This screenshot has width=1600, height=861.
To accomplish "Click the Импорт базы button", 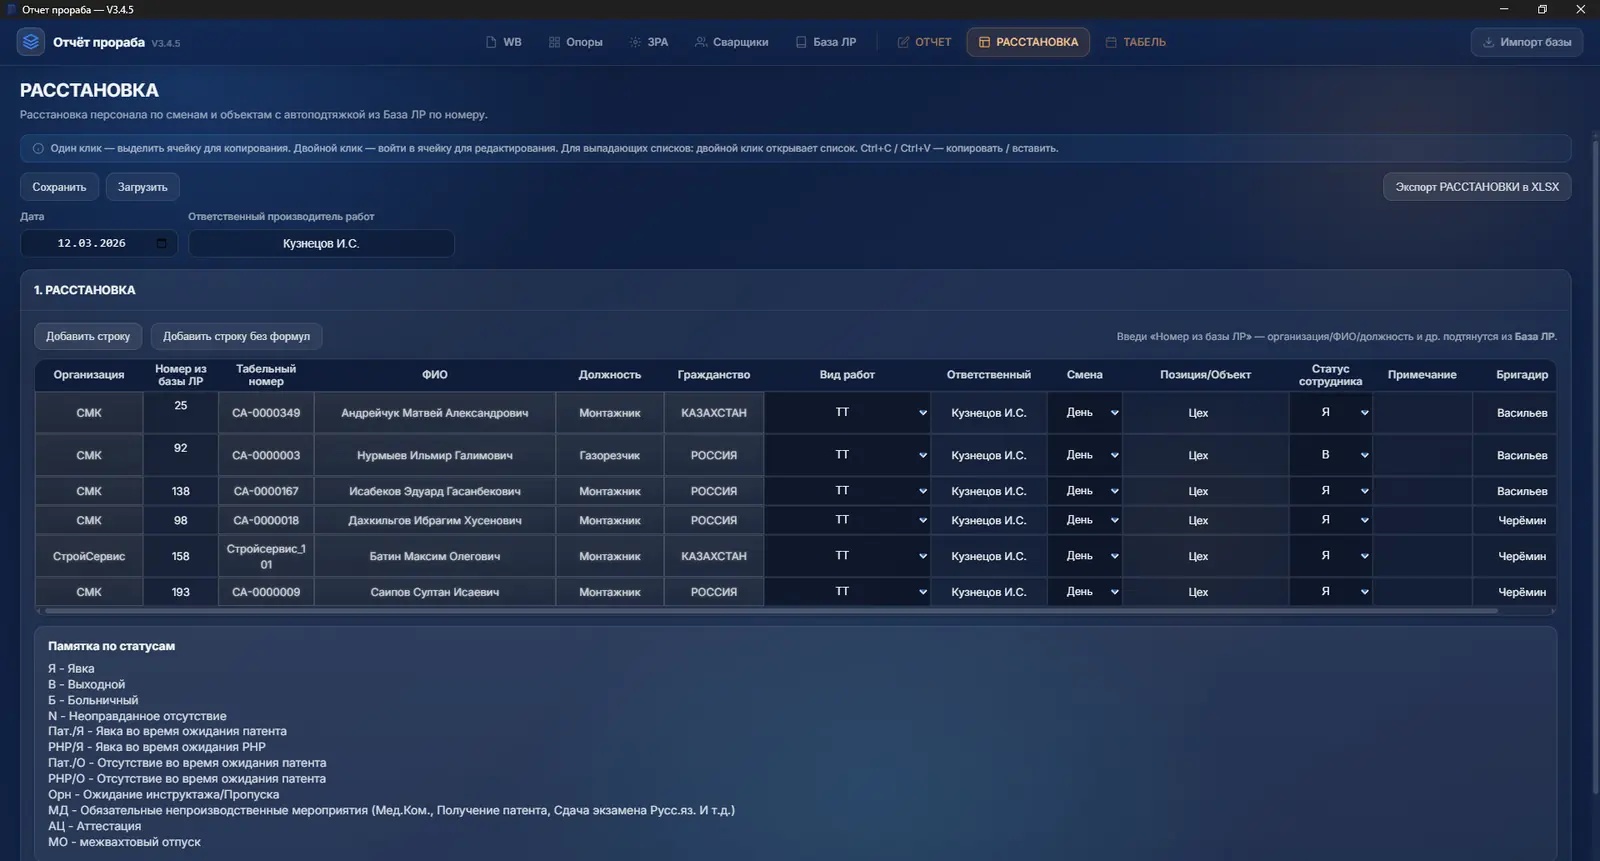I will click(1526, 42).
